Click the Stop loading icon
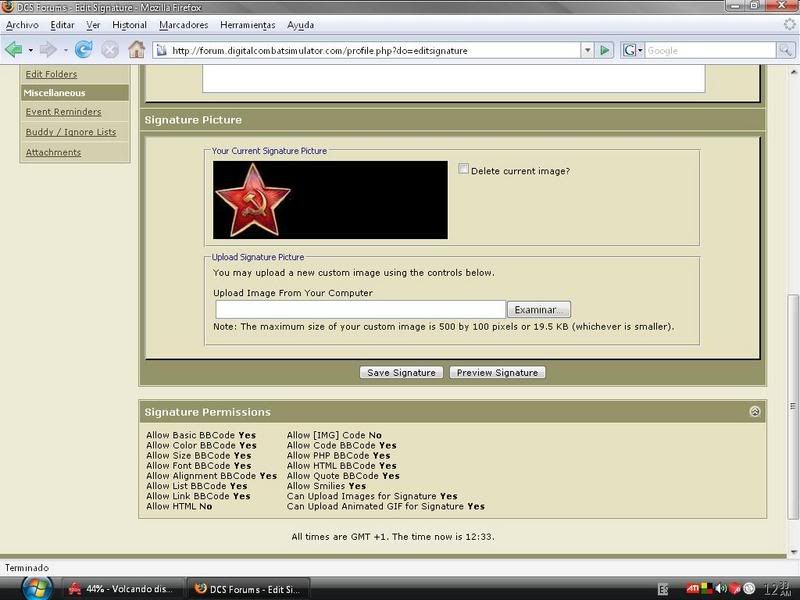800x600 pixels. [110, 50]
